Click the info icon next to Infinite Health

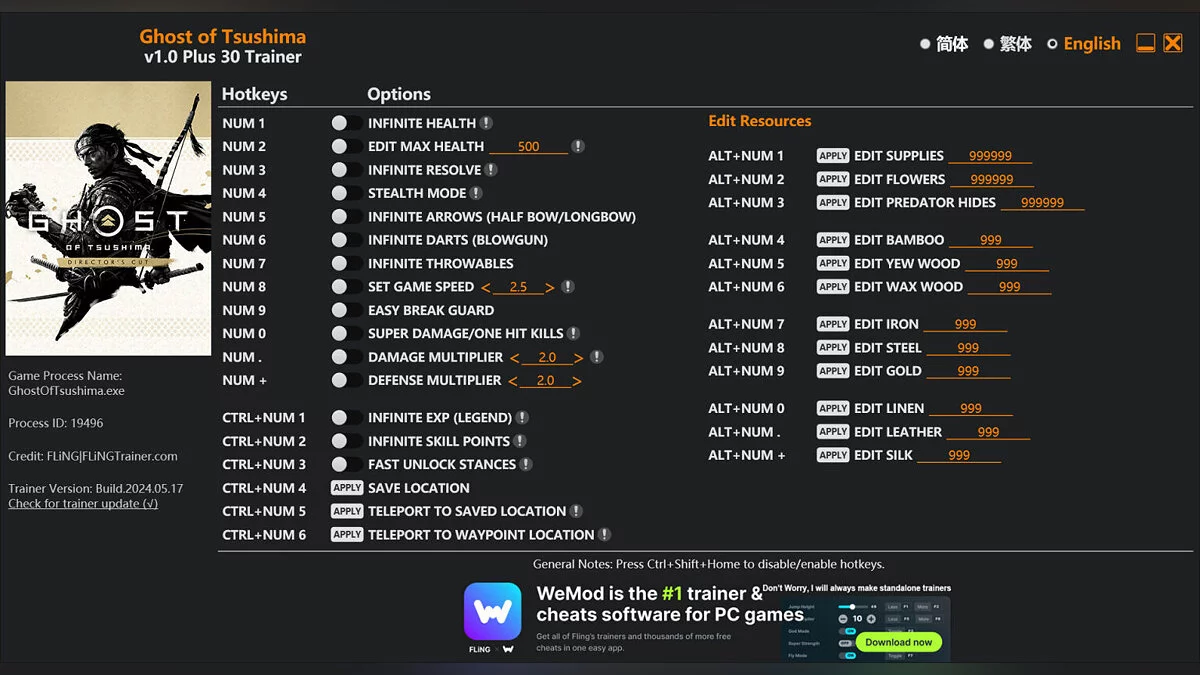486,123
